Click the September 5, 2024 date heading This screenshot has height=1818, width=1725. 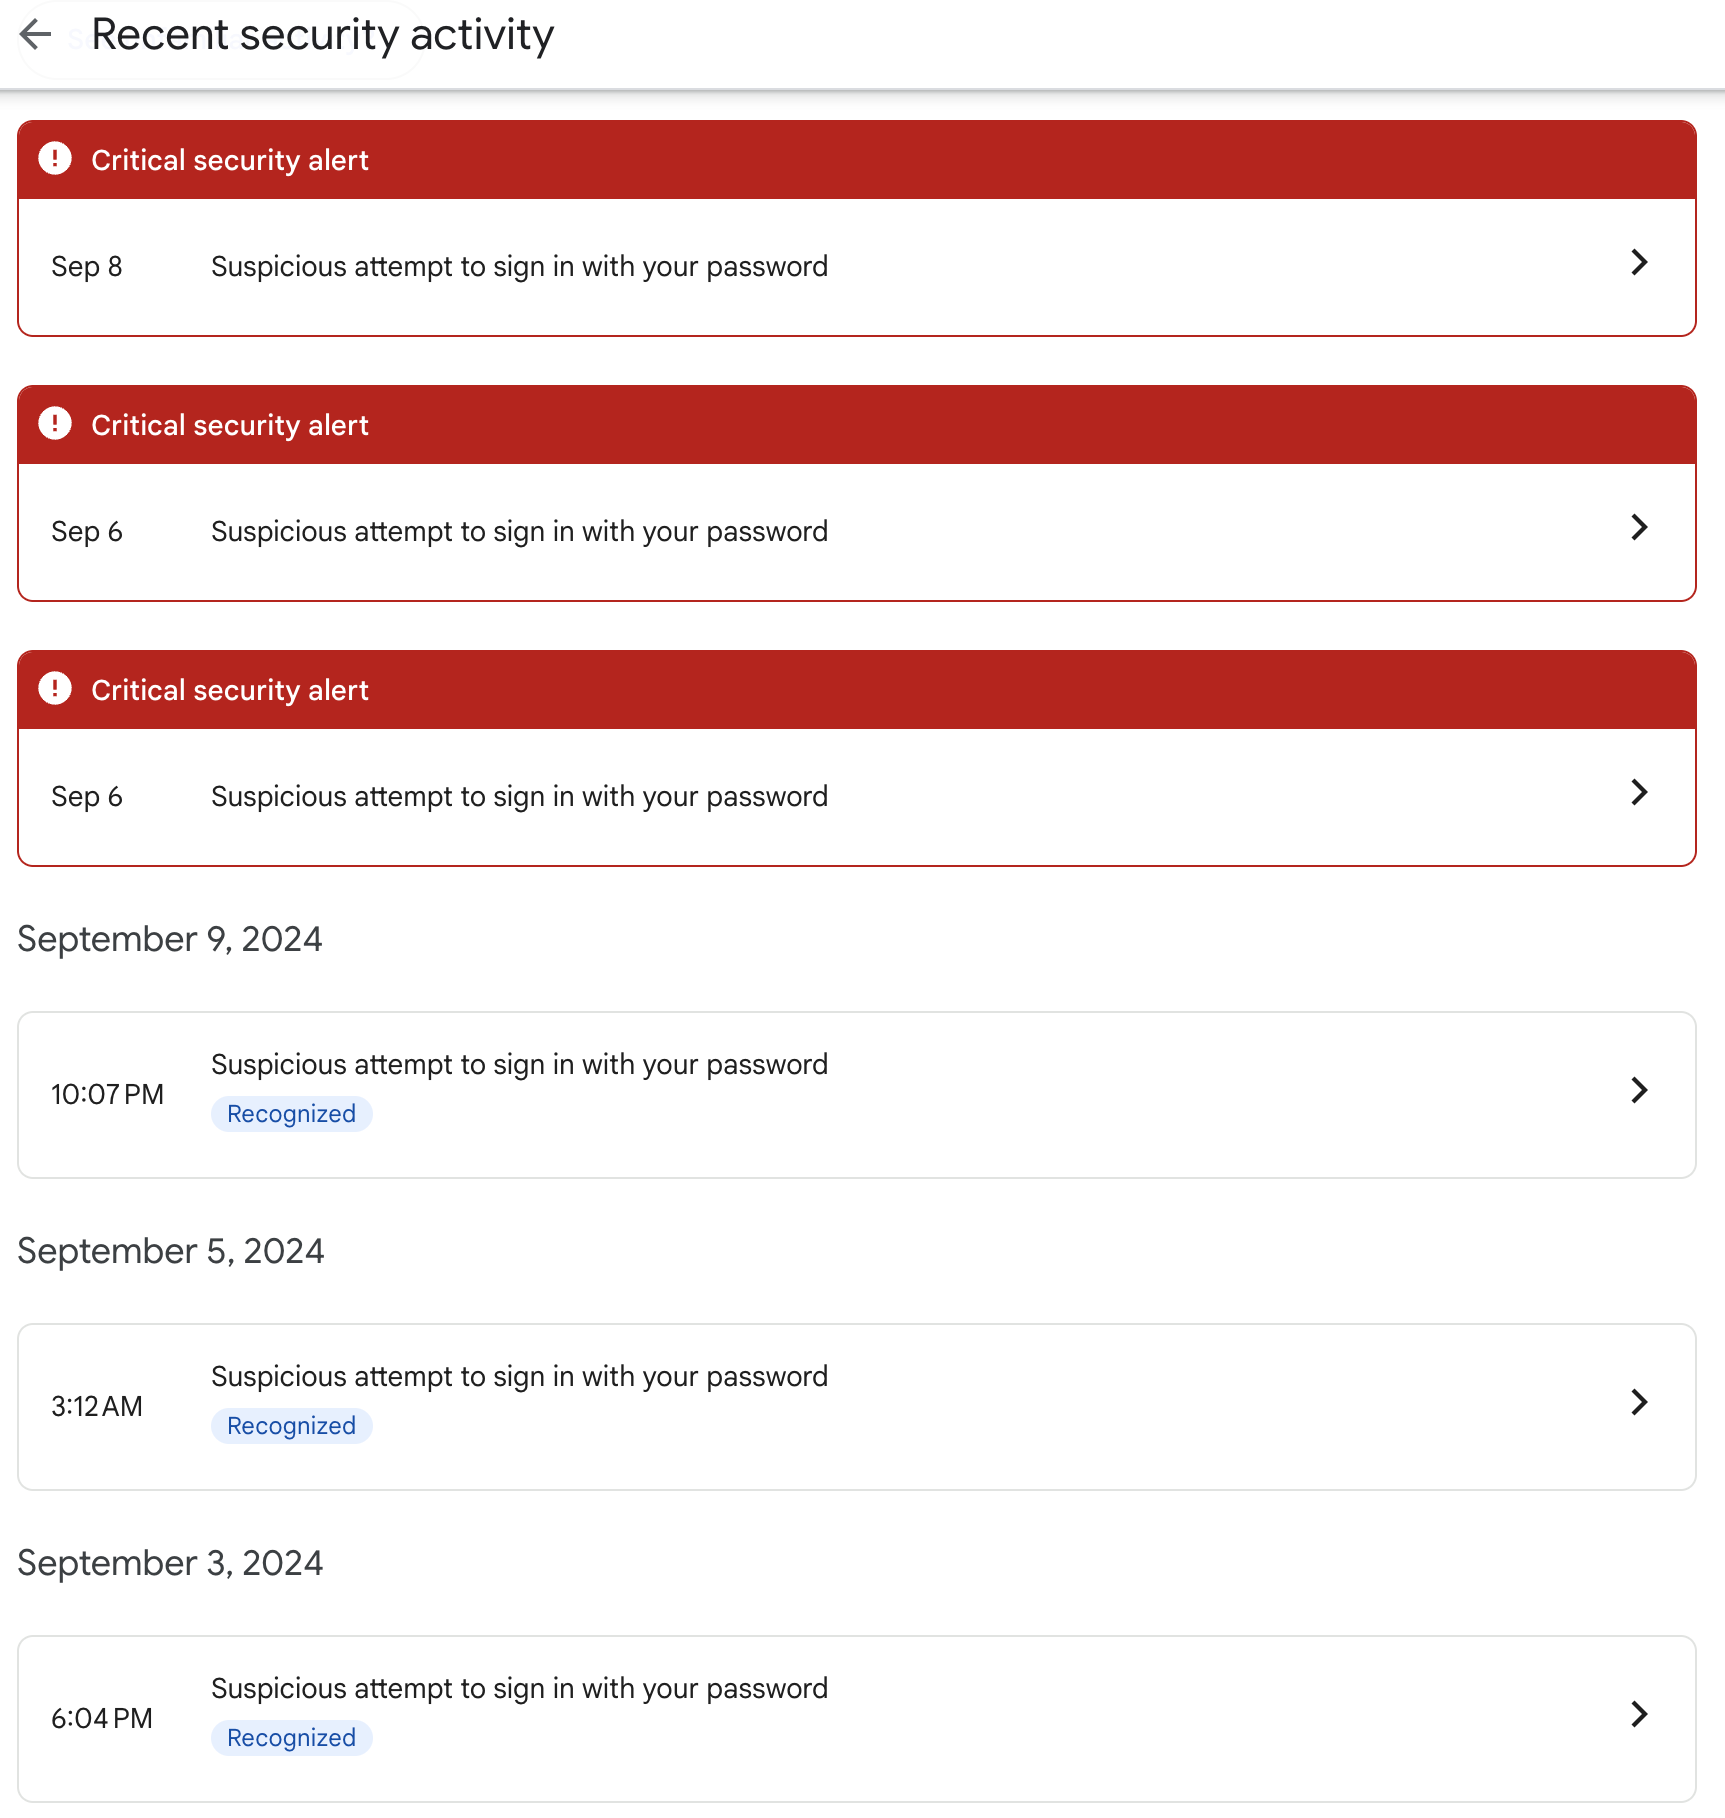point(171,1251)
